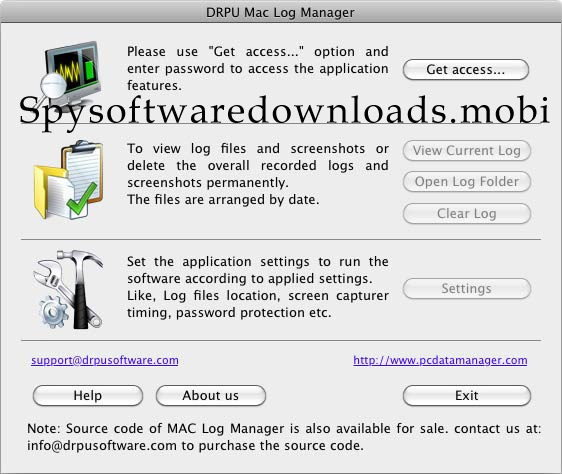Click the Spysoftwaredownloads.mobi watermark text

click(284, 111)
